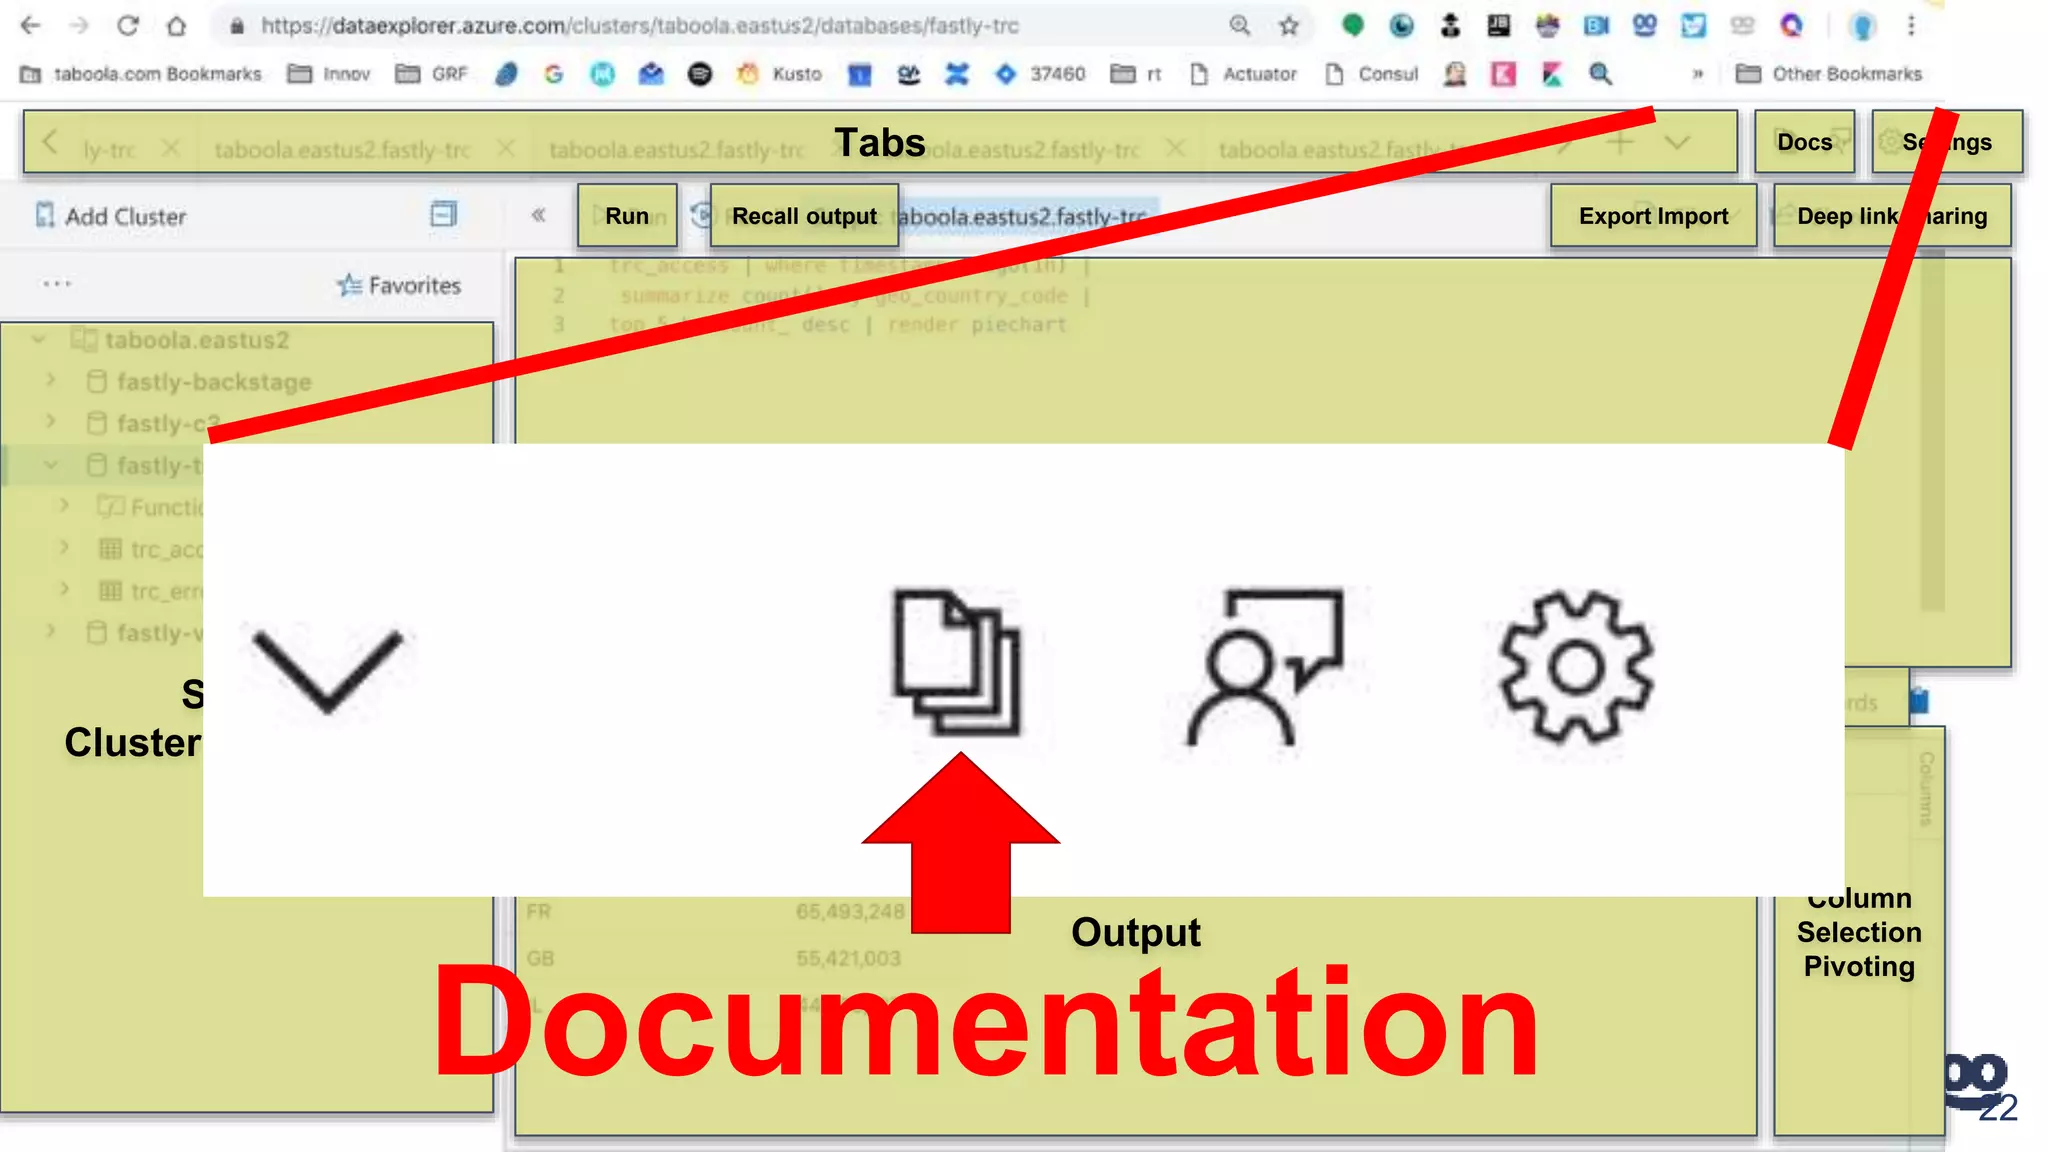The width and height of the screenshot is (2048, 1152).
Task: Open the purple Q extension icon
Action: pos(1791,26)
